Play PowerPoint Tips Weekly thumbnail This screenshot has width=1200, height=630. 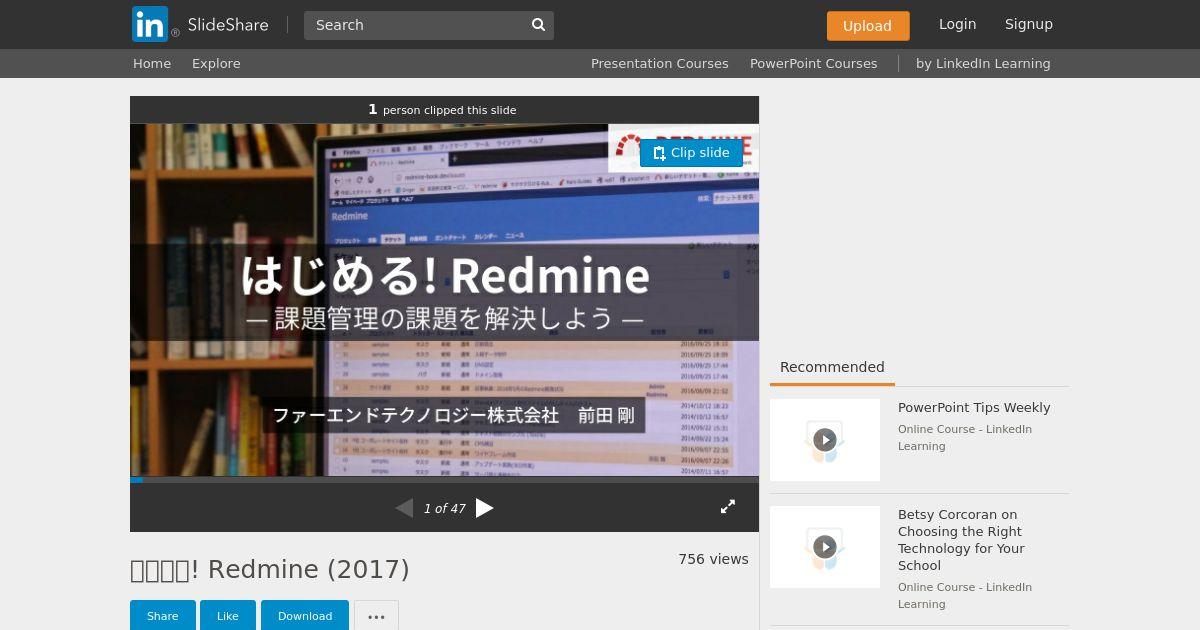coord(825,440)
